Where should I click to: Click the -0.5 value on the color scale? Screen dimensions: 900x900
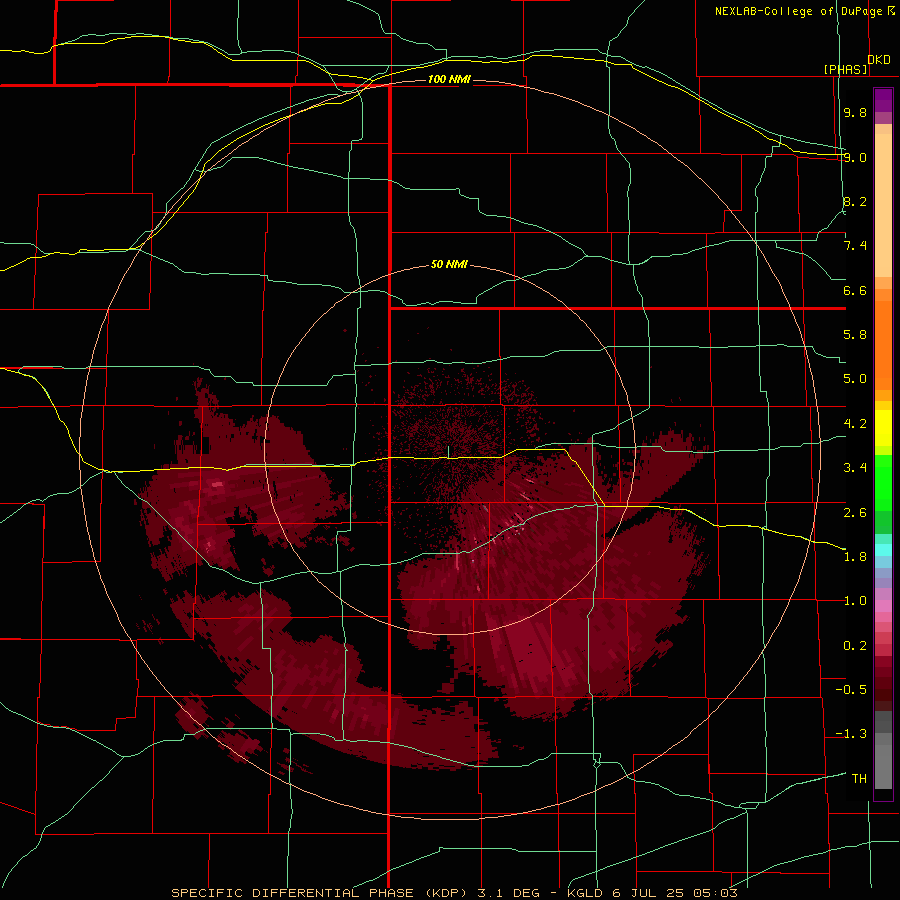(851, 690)
